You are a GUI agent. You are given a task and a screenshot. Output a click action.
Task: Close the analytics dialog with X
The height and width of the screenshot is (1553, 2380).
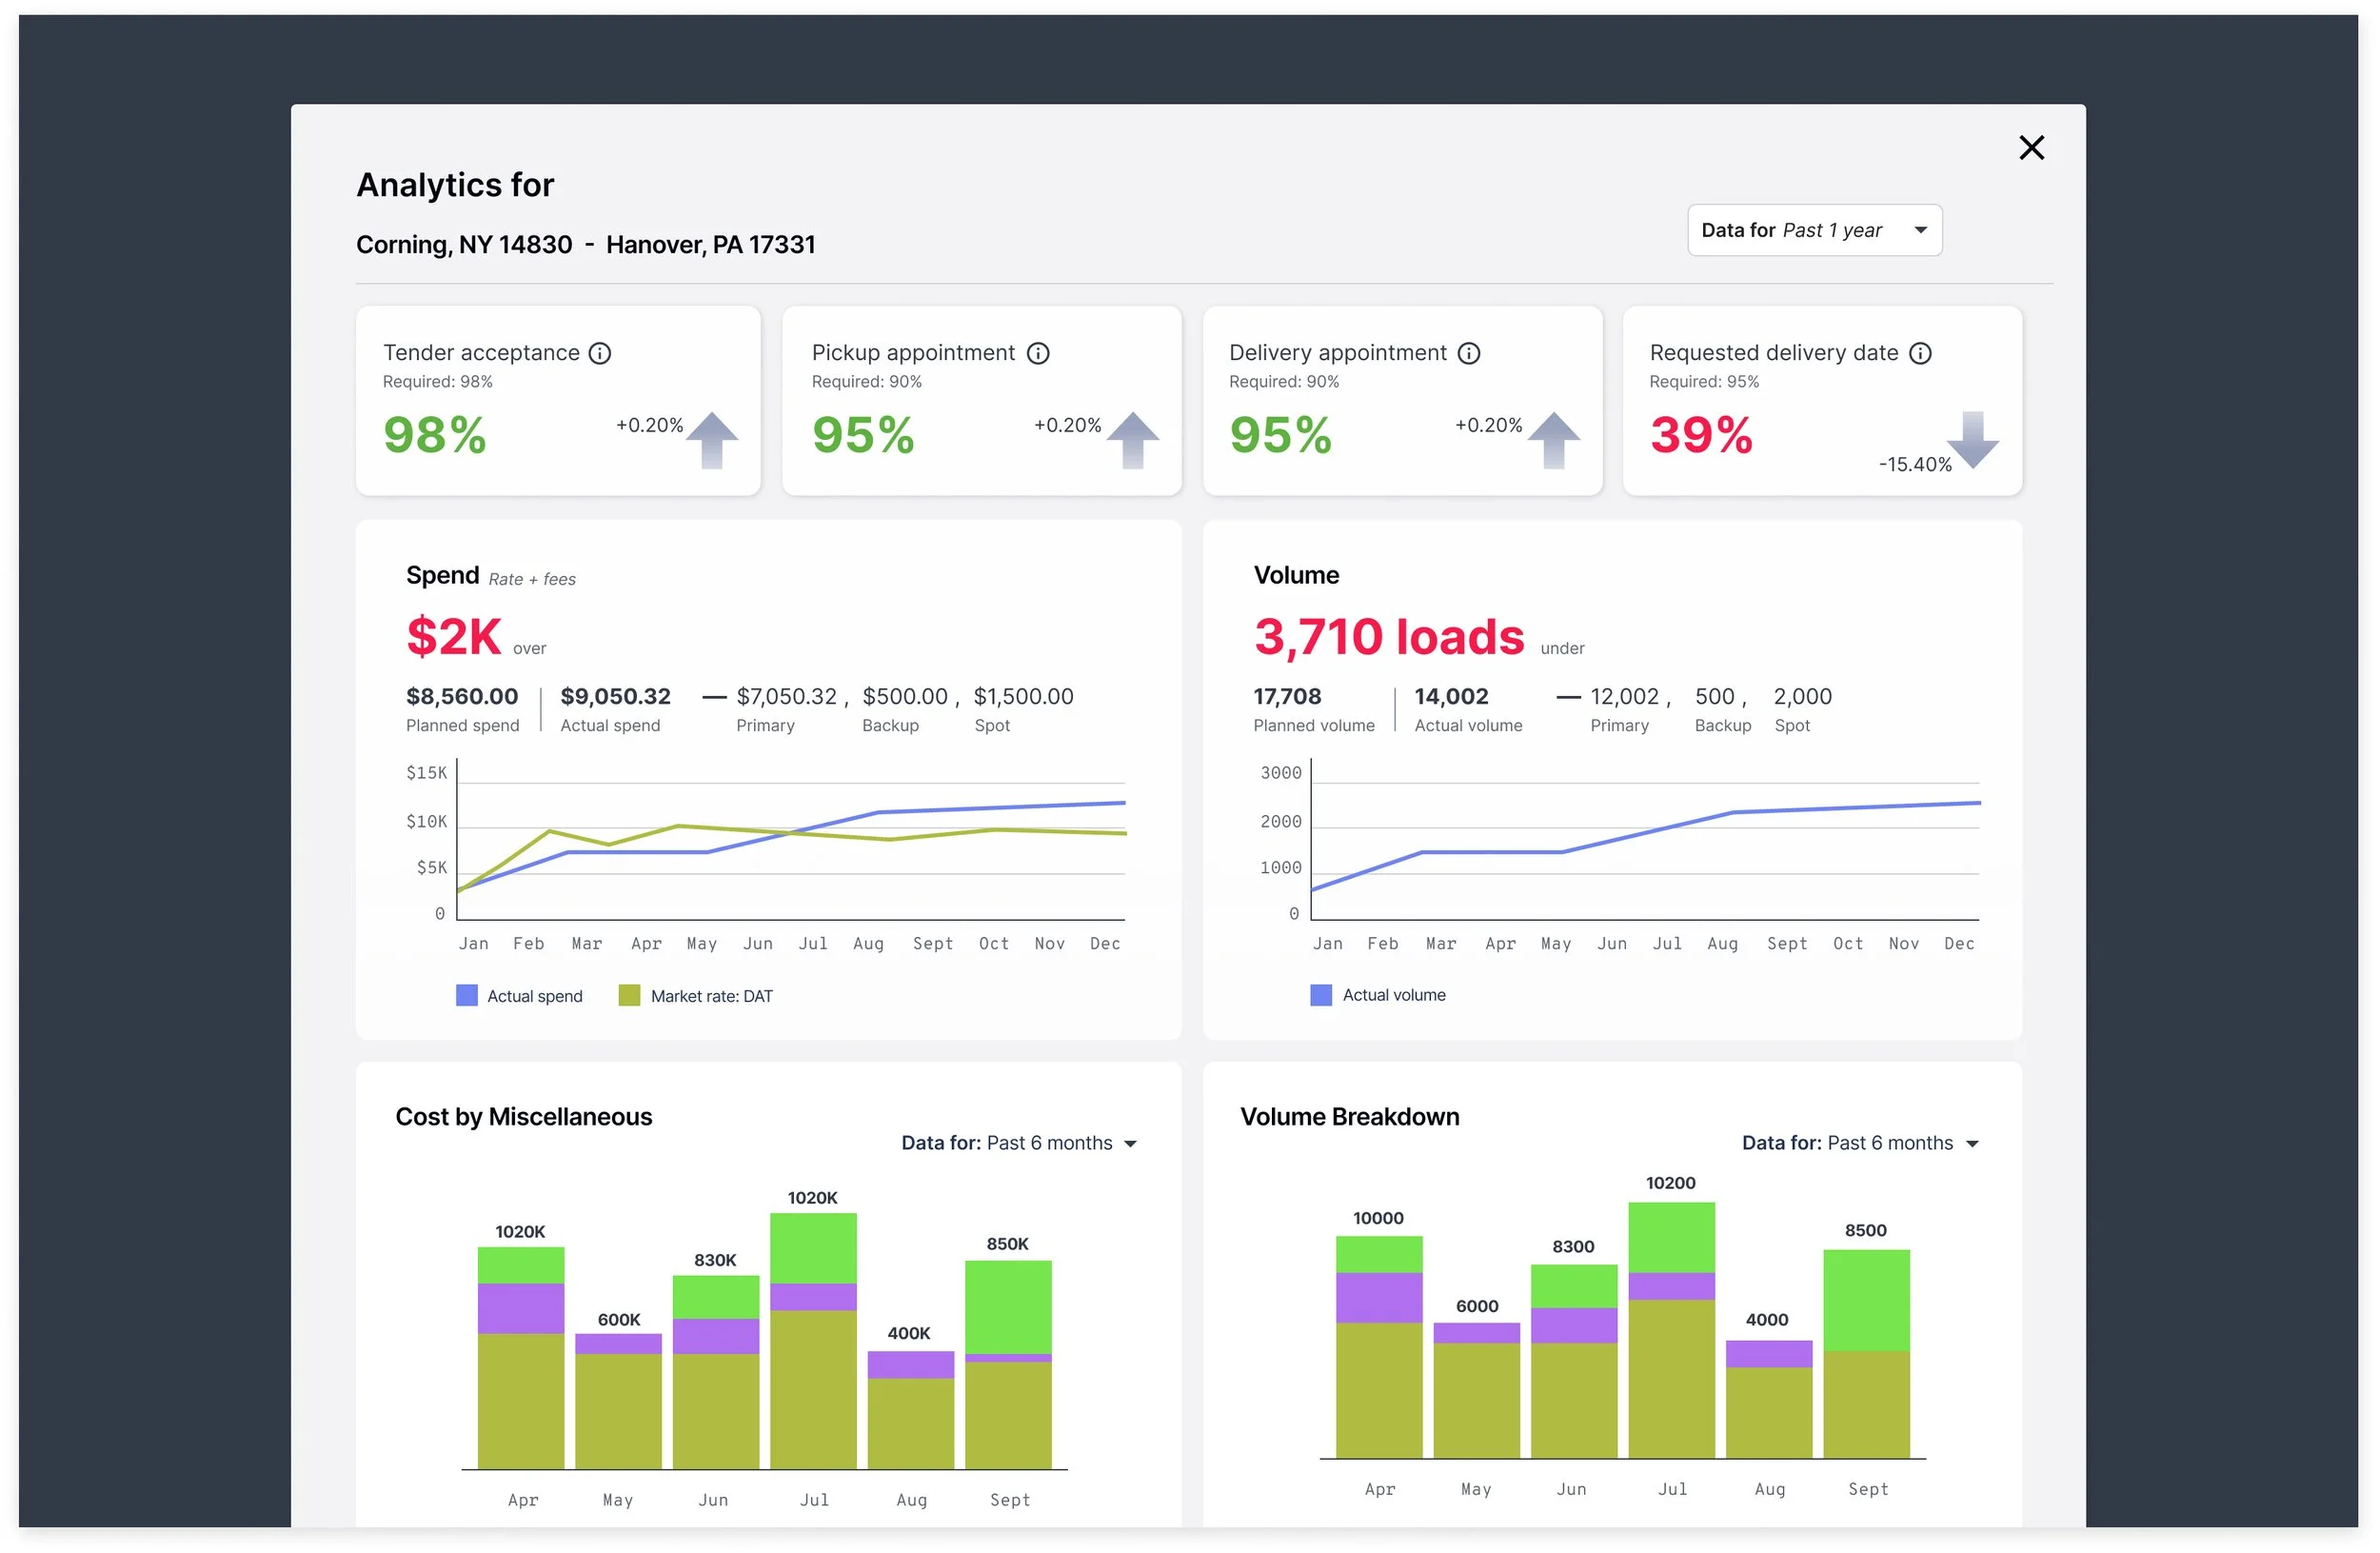[x=2031, y=148]
